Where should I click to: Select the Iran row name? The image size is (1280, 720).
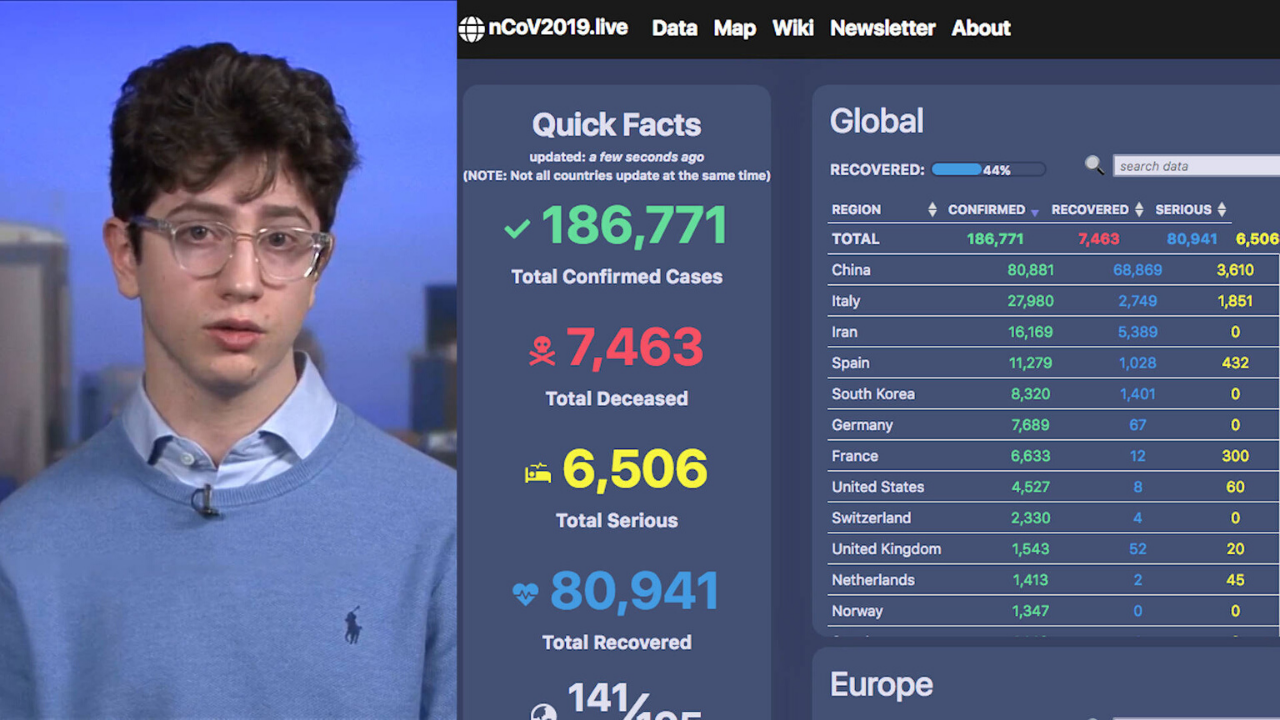pos(845,332)
